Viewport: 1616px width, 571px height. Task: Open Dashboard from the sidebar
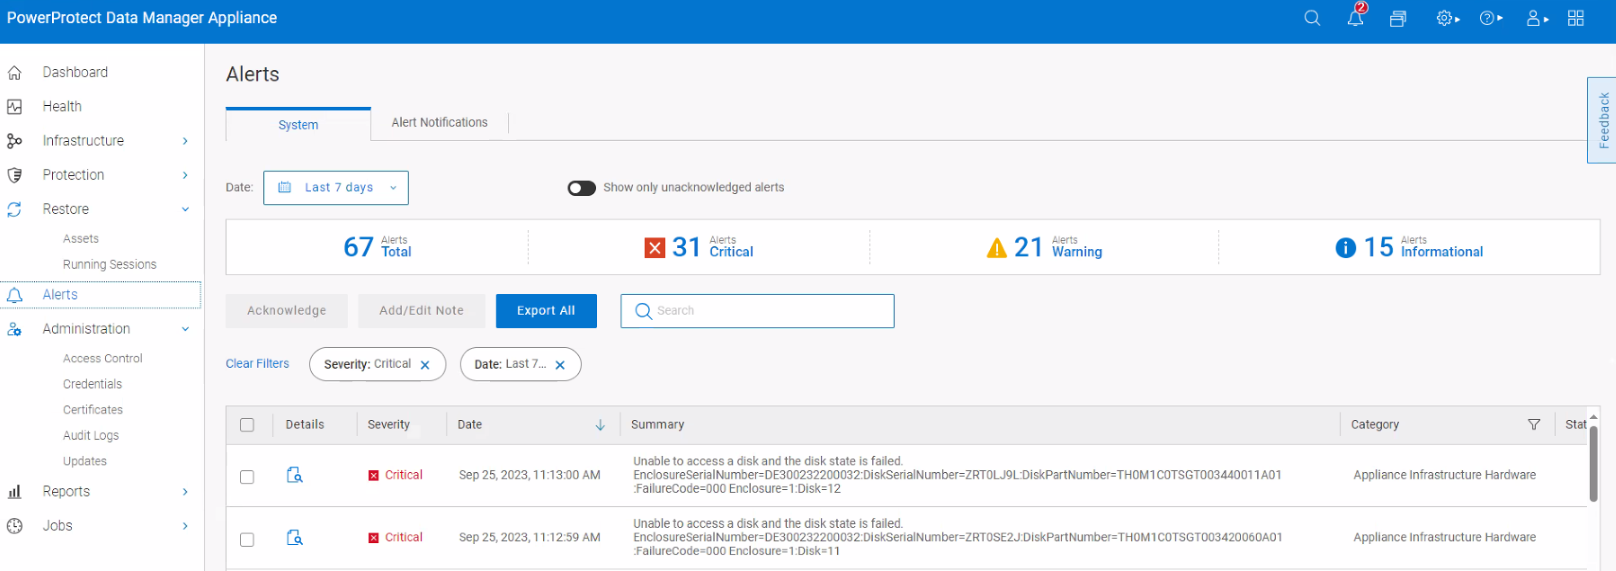coord(75,73)
